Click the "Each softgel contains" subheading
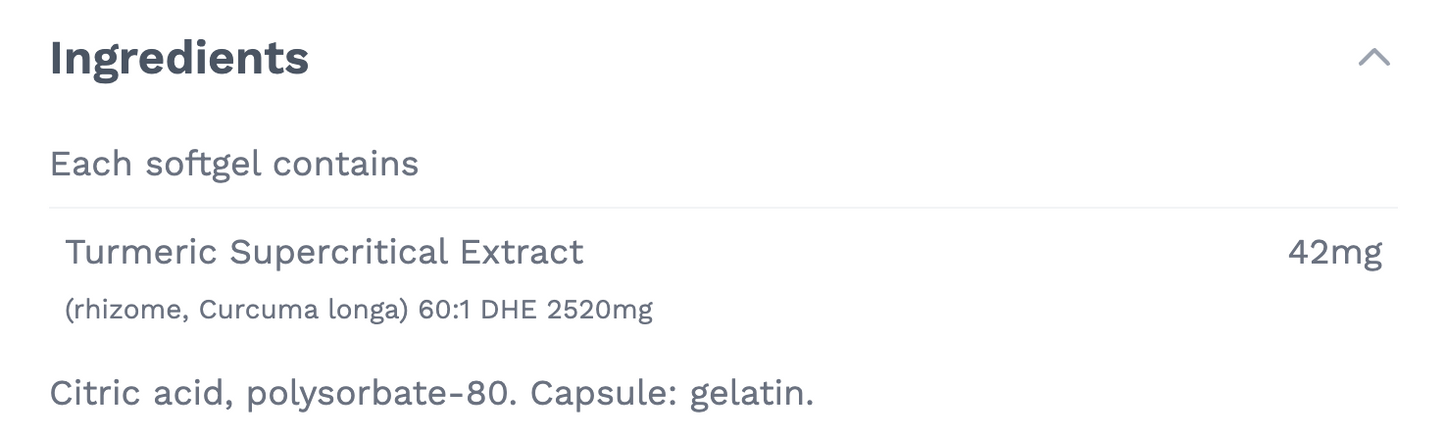This screenshot has height=437, width=1445. [234, 163]
